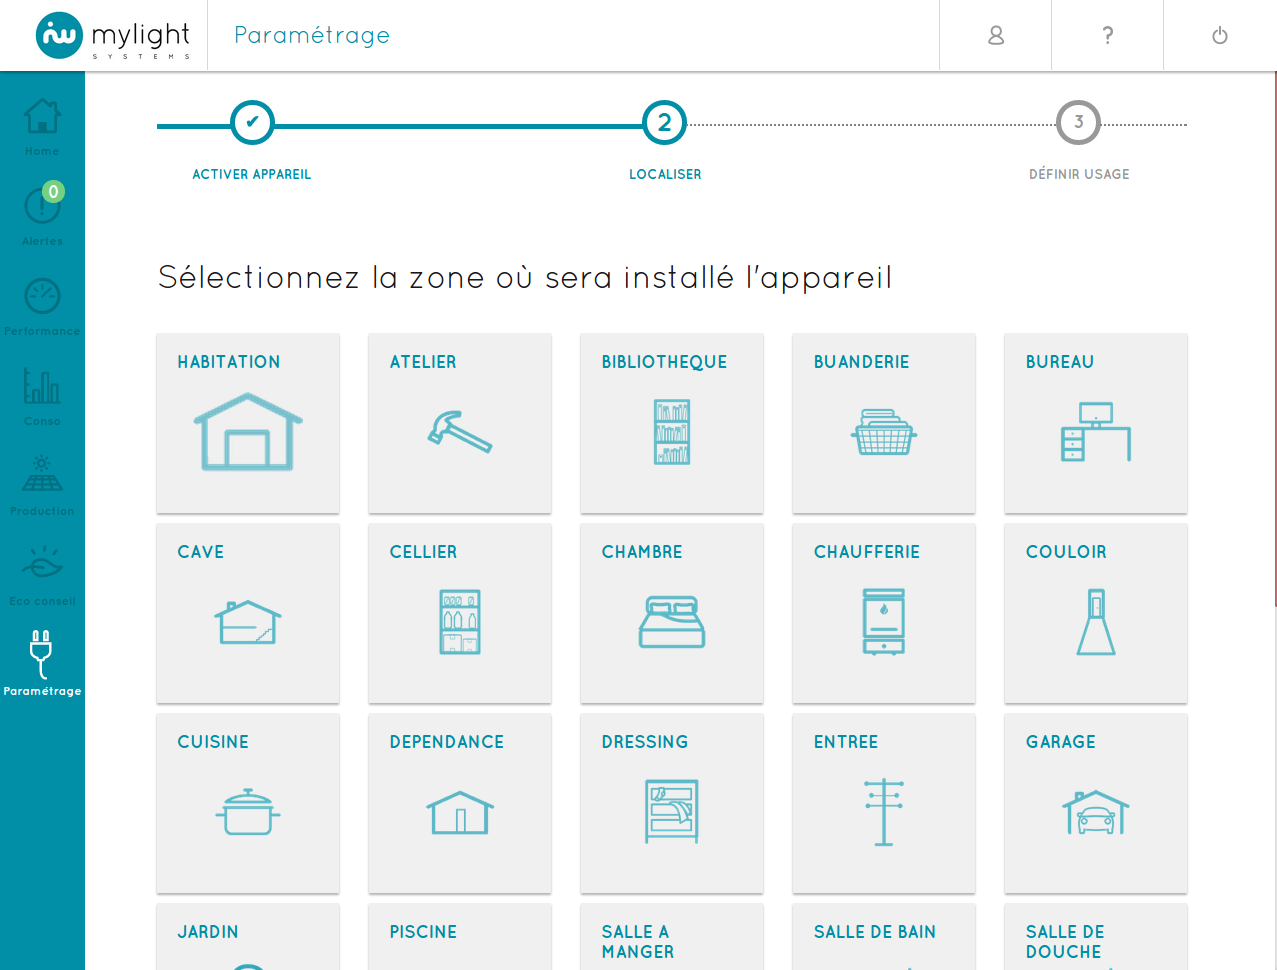Open the user account icon
Viewport: 1277px width, 970px height.
995,36
